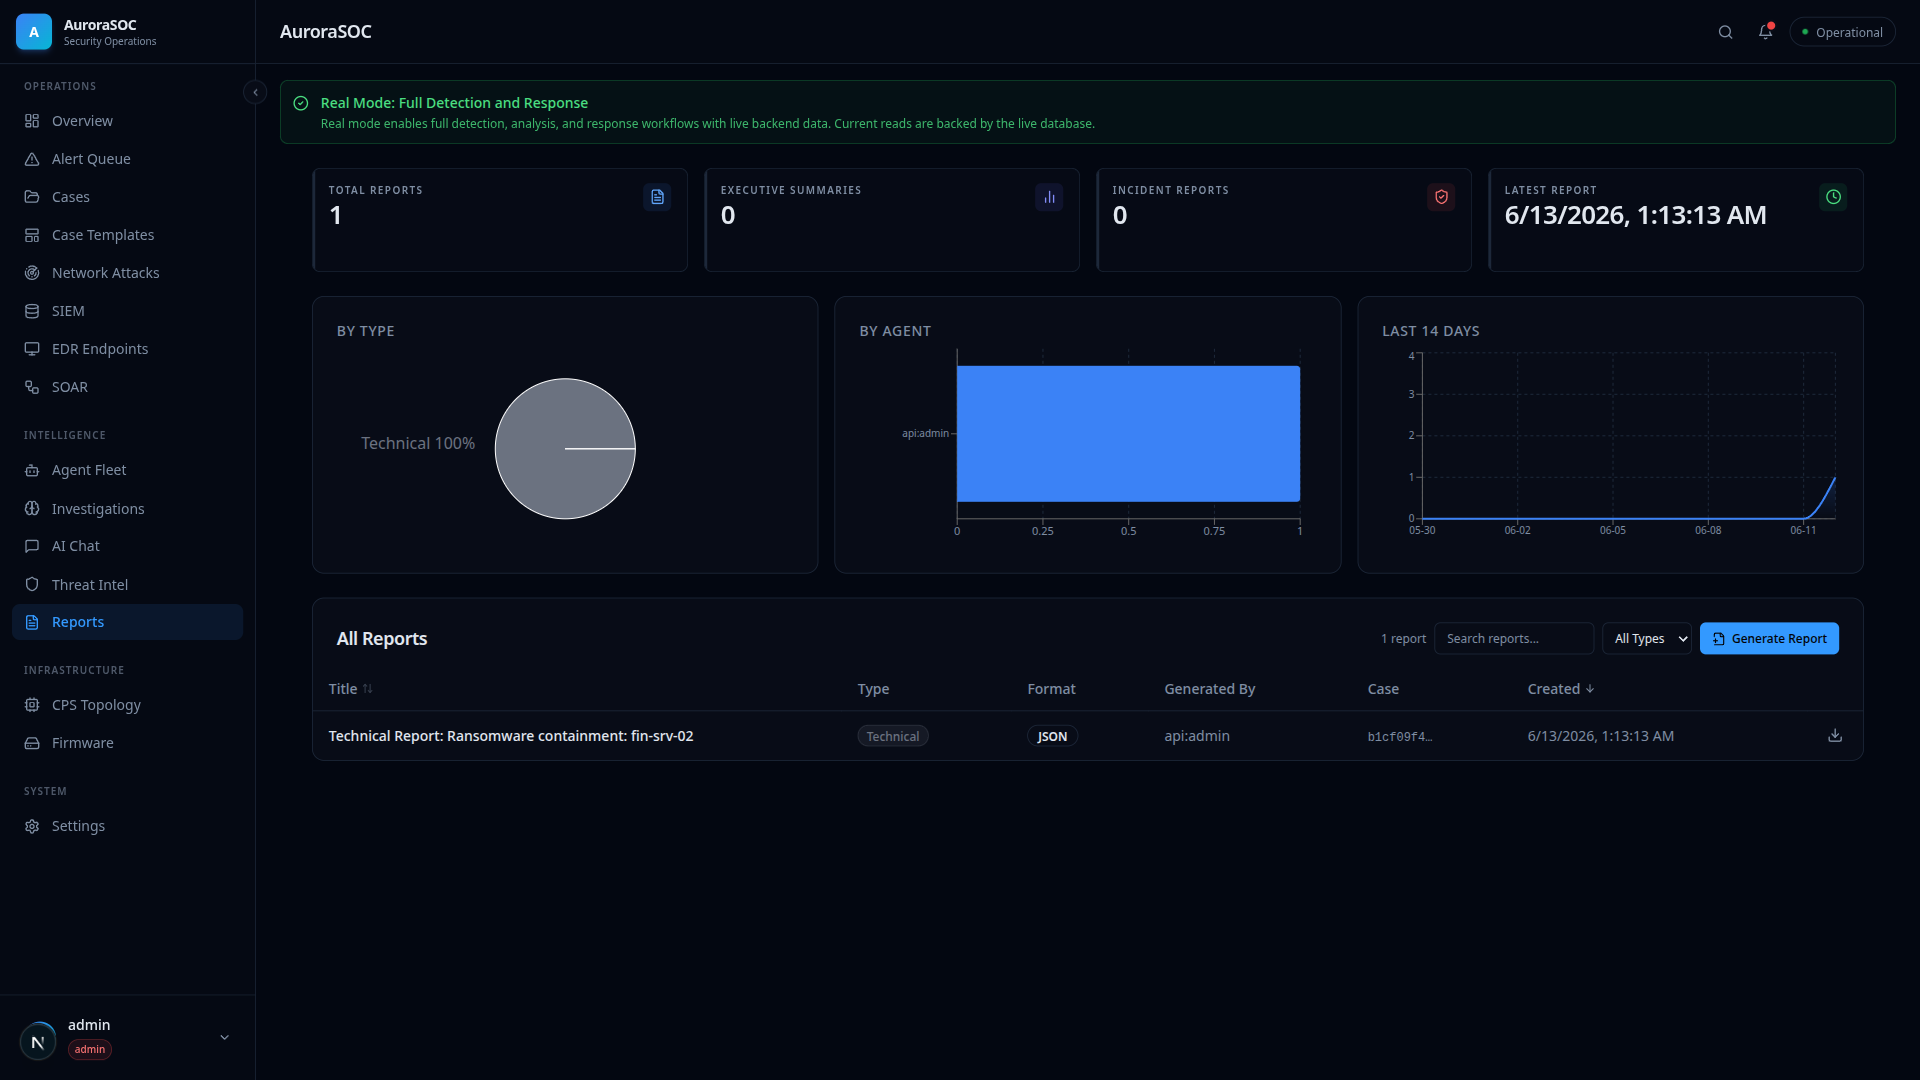Image resolution: width=1920 pixels, height=1080 pixels.
Task: Click the Latest Report clock icon
Action: coord(1833,197)
